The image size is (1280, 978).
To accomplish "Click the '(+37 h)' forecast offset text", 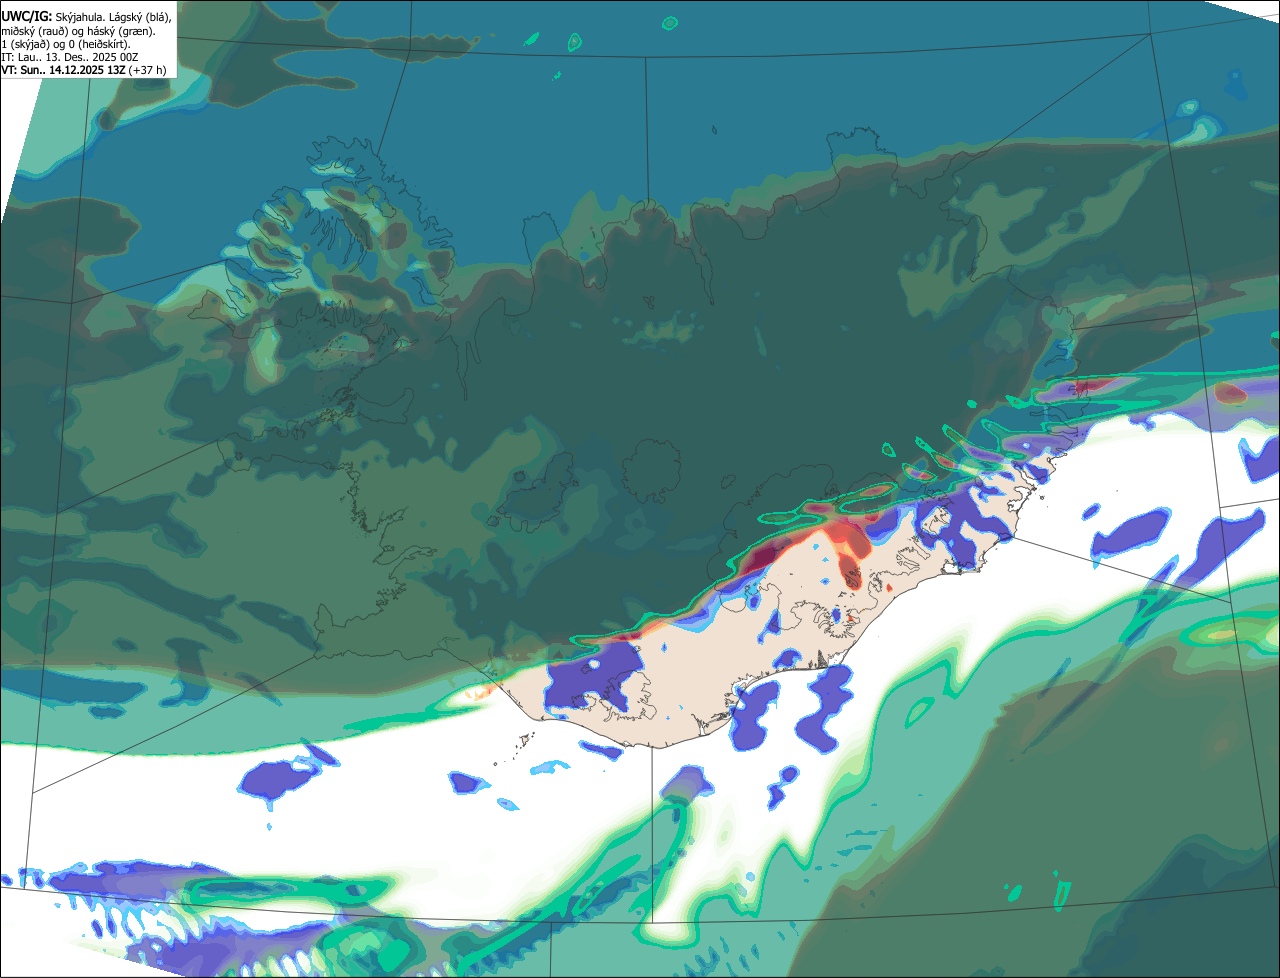I will click(x=147, y=70).
